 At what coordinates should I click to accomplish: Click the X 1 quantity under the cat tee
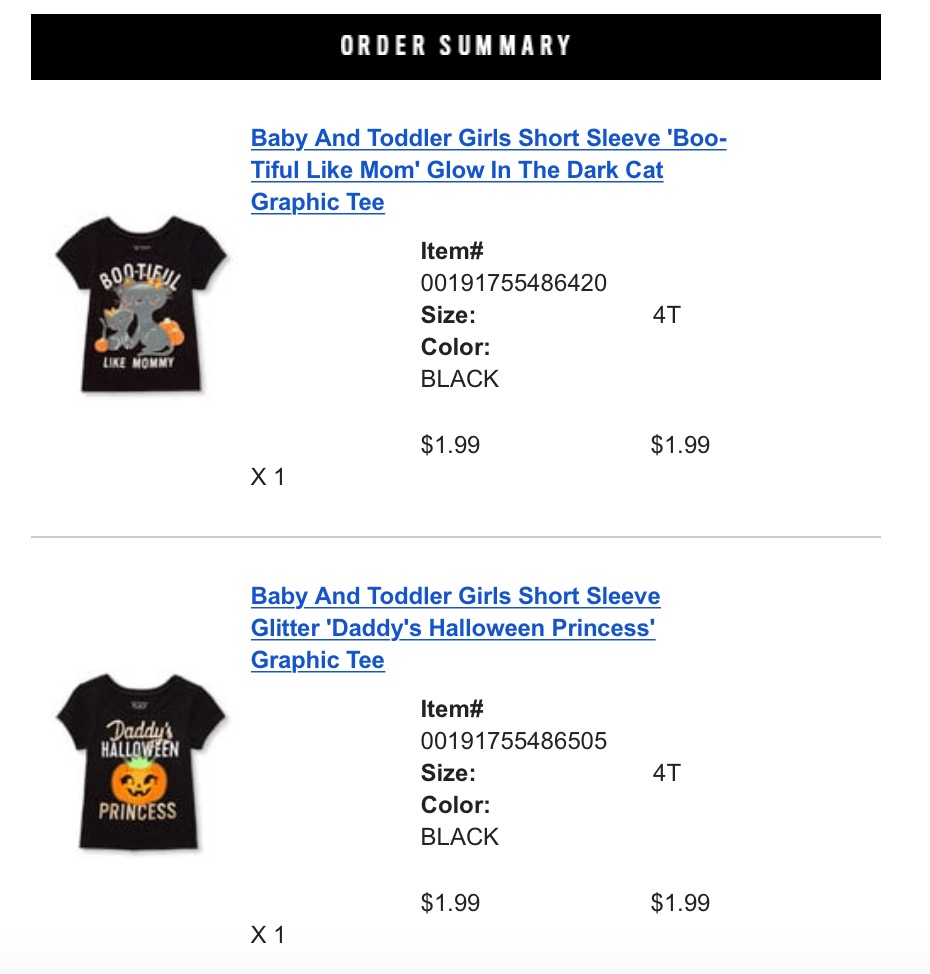pyautogui.click(x=268, y=477)
